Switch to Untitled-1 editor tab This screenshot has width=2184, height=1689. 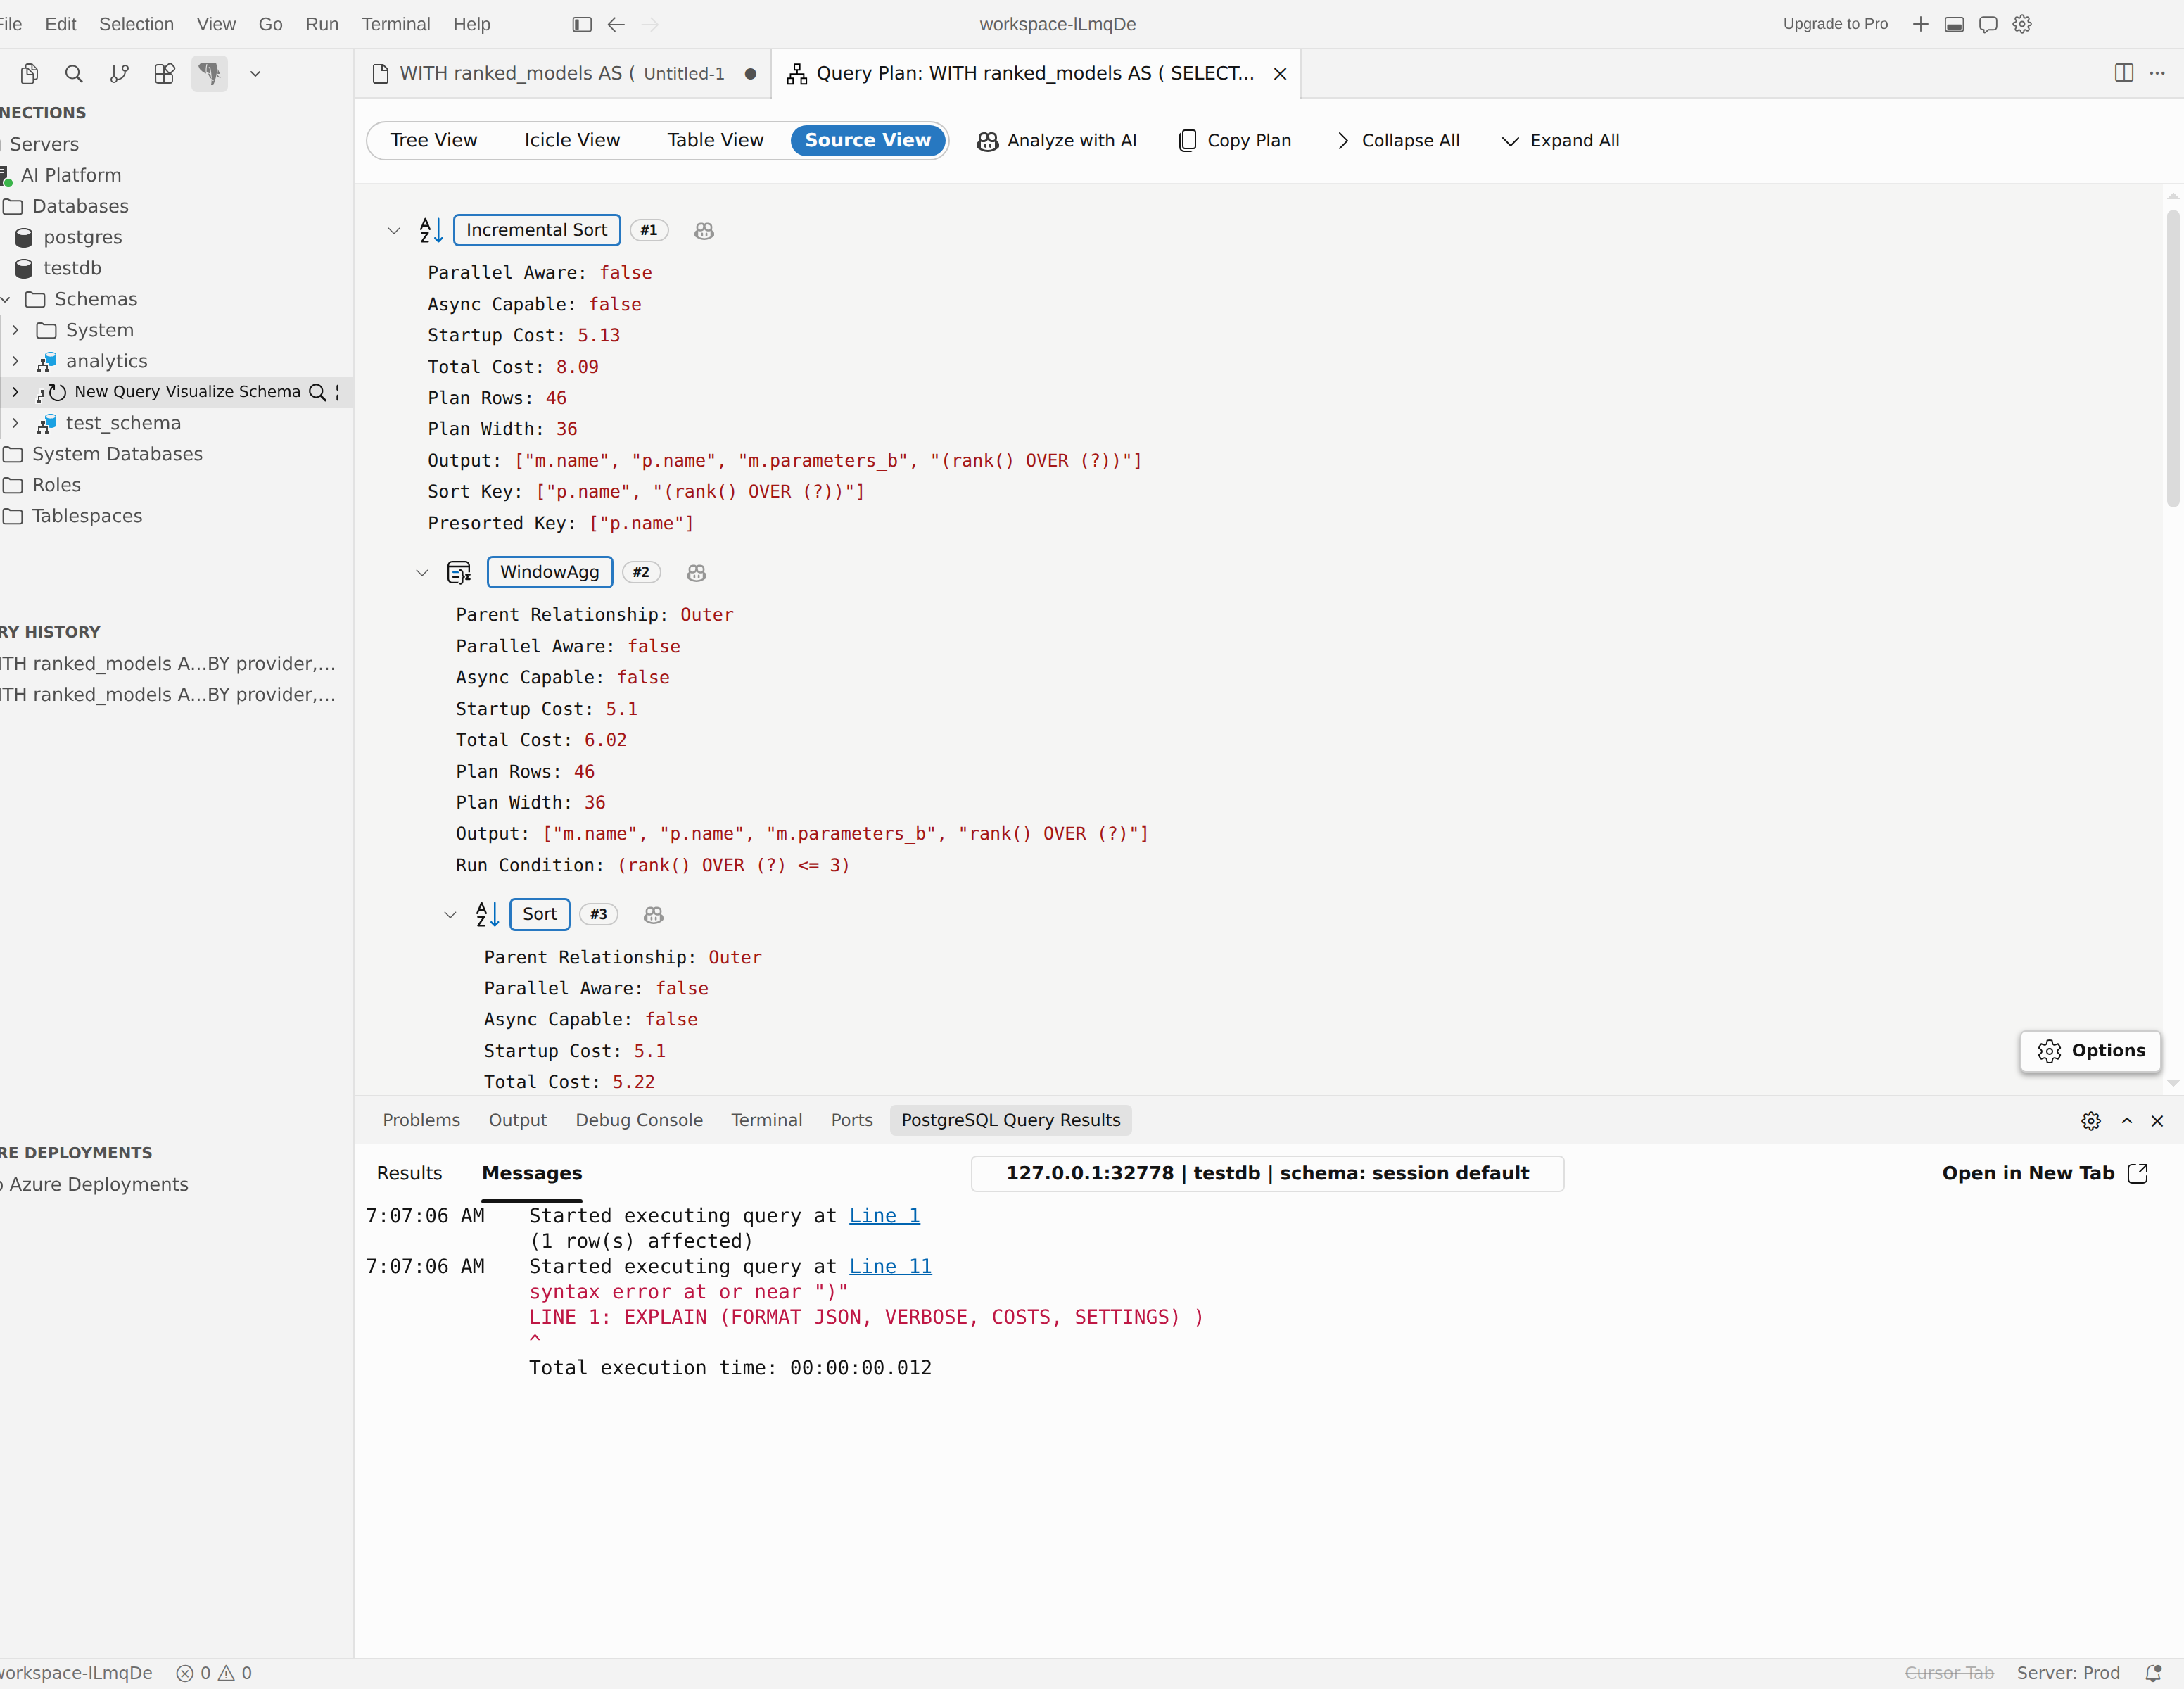(x=562, y=74)
